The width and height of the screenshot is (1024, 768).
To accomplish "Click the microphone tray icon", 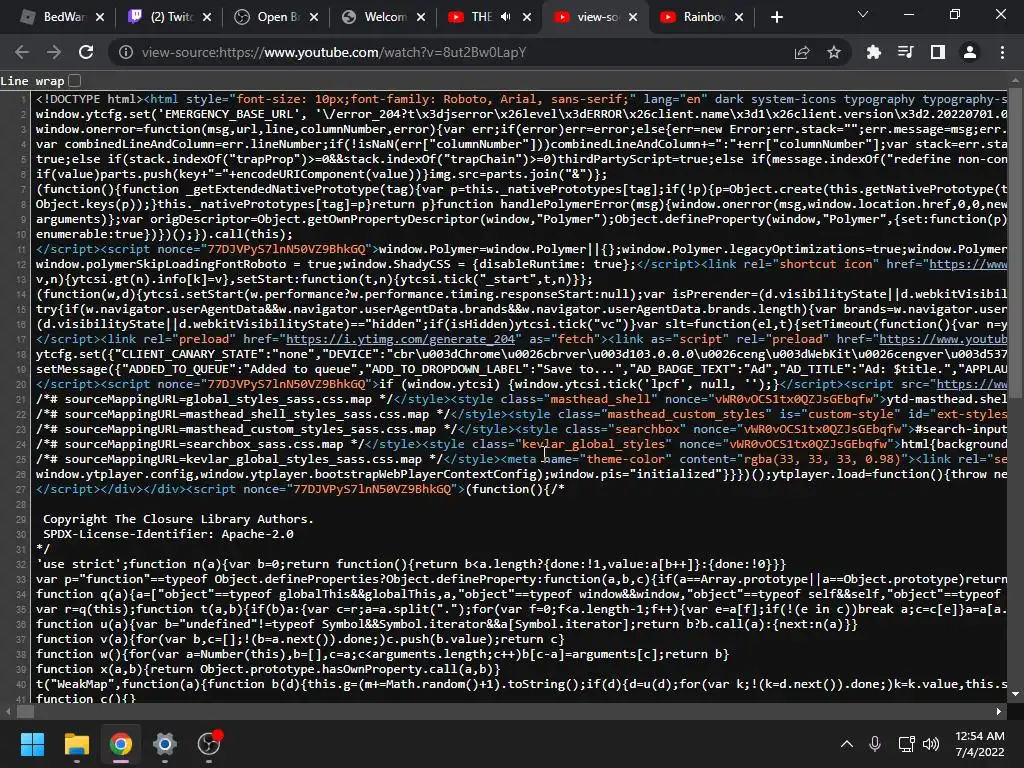I will (x=875, y=744).
